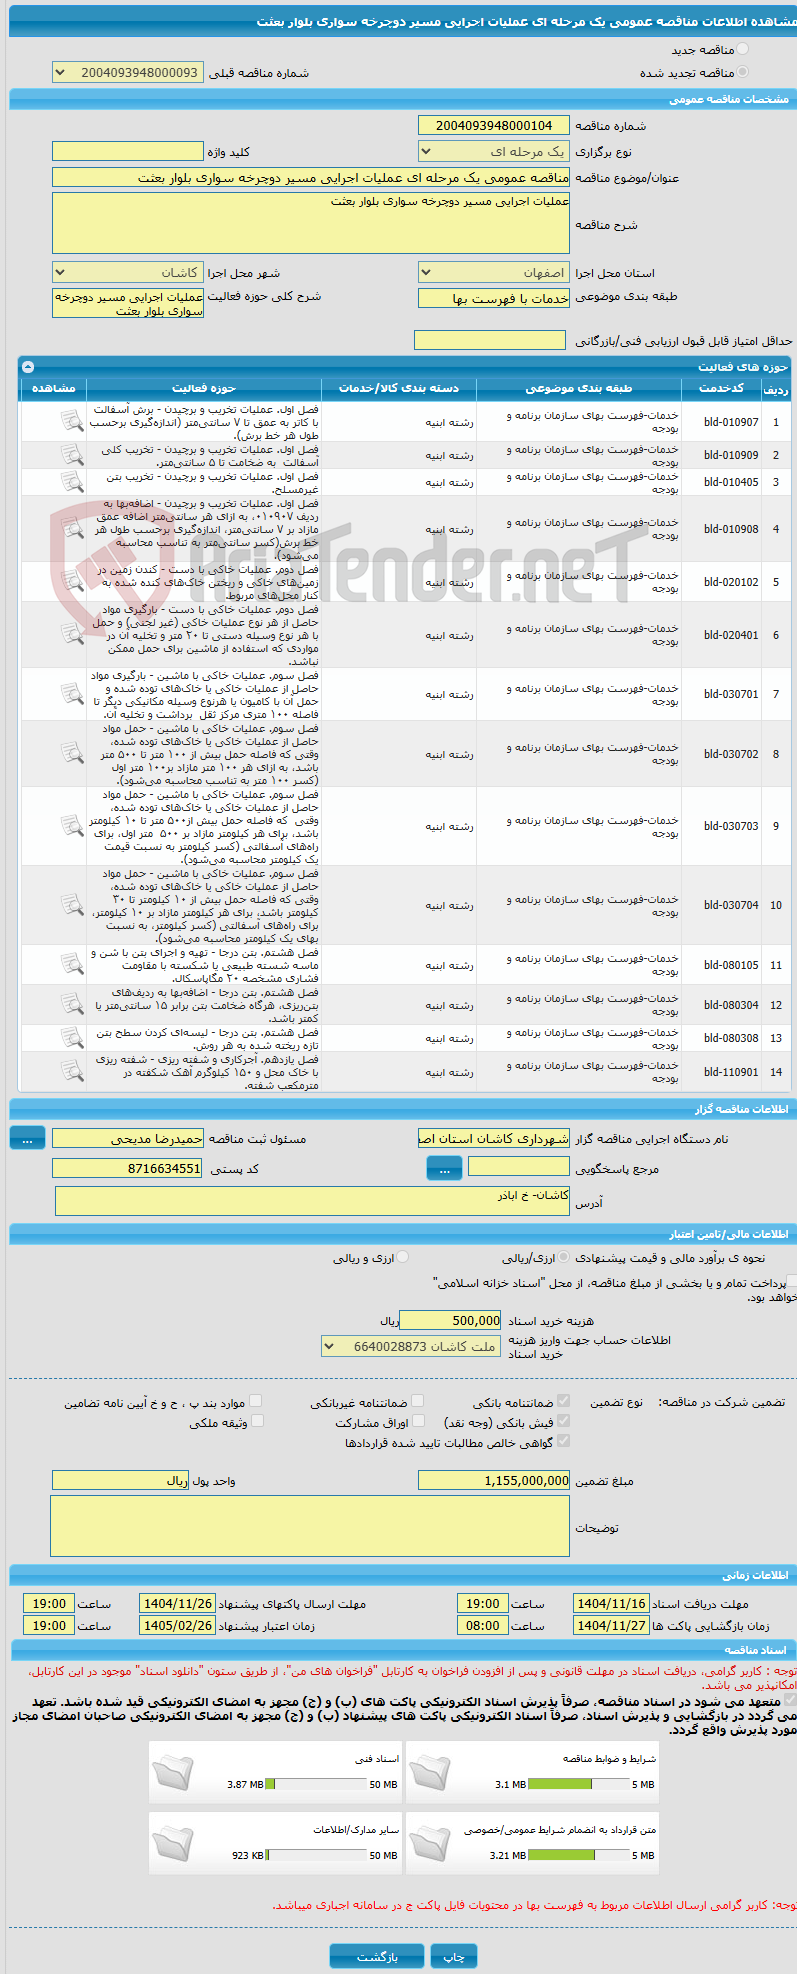Select مناقصه جدید radio button

coord(742,49)
